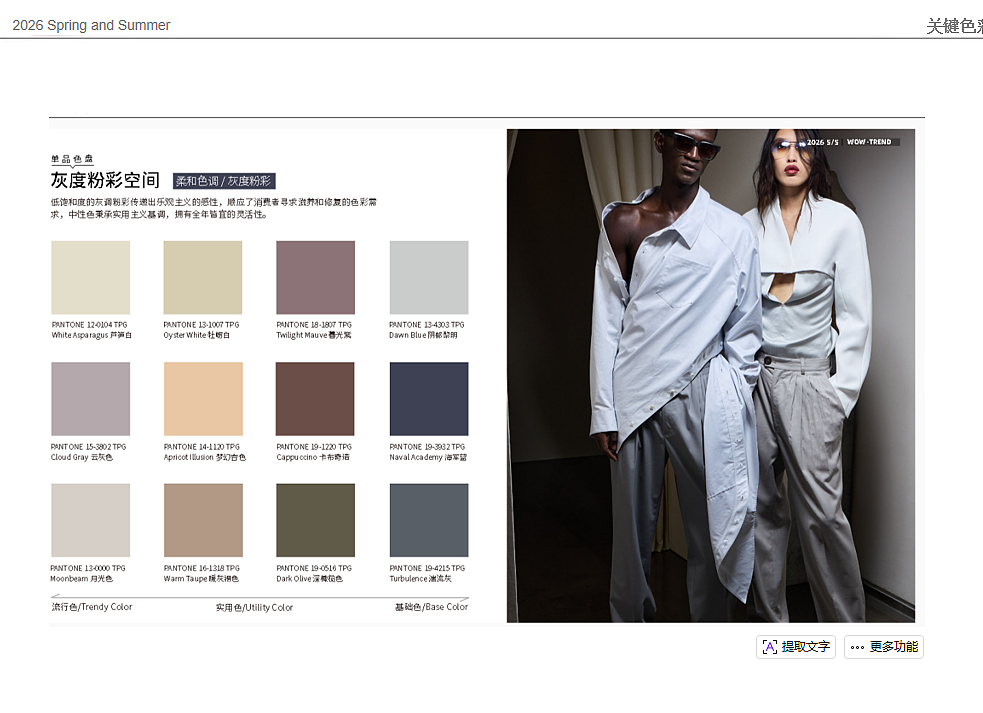Pick the Turbulence gray swatch

coord(429,520)
